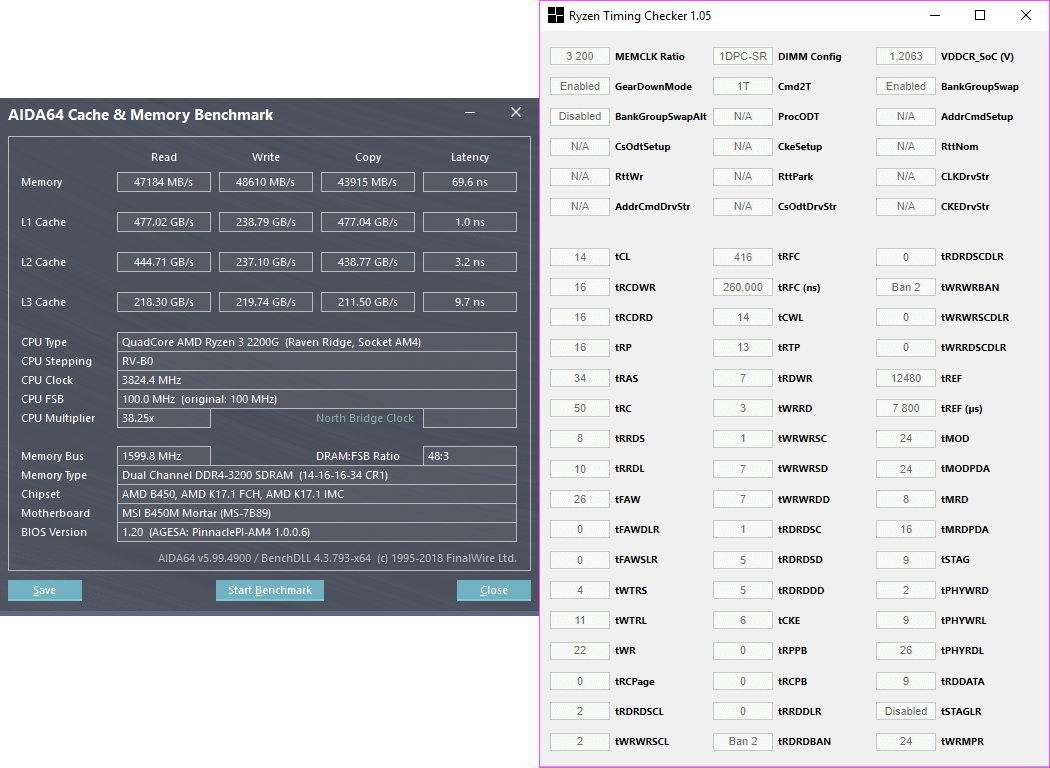The image size is (1050, 768).
Task: Click the tMRDPDA value 16 field
Action: click(905, 530)
